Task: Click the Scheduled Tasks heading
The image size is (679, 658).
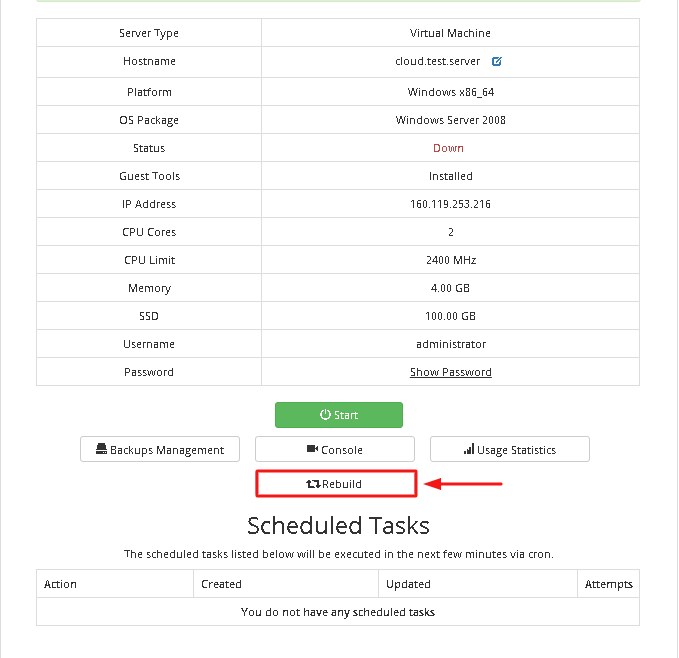Action: pyautogui.click(x=338, y=526)
